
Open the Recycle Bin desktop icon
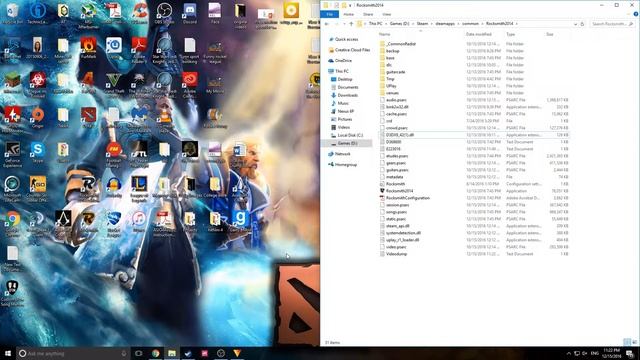[12, 13]
